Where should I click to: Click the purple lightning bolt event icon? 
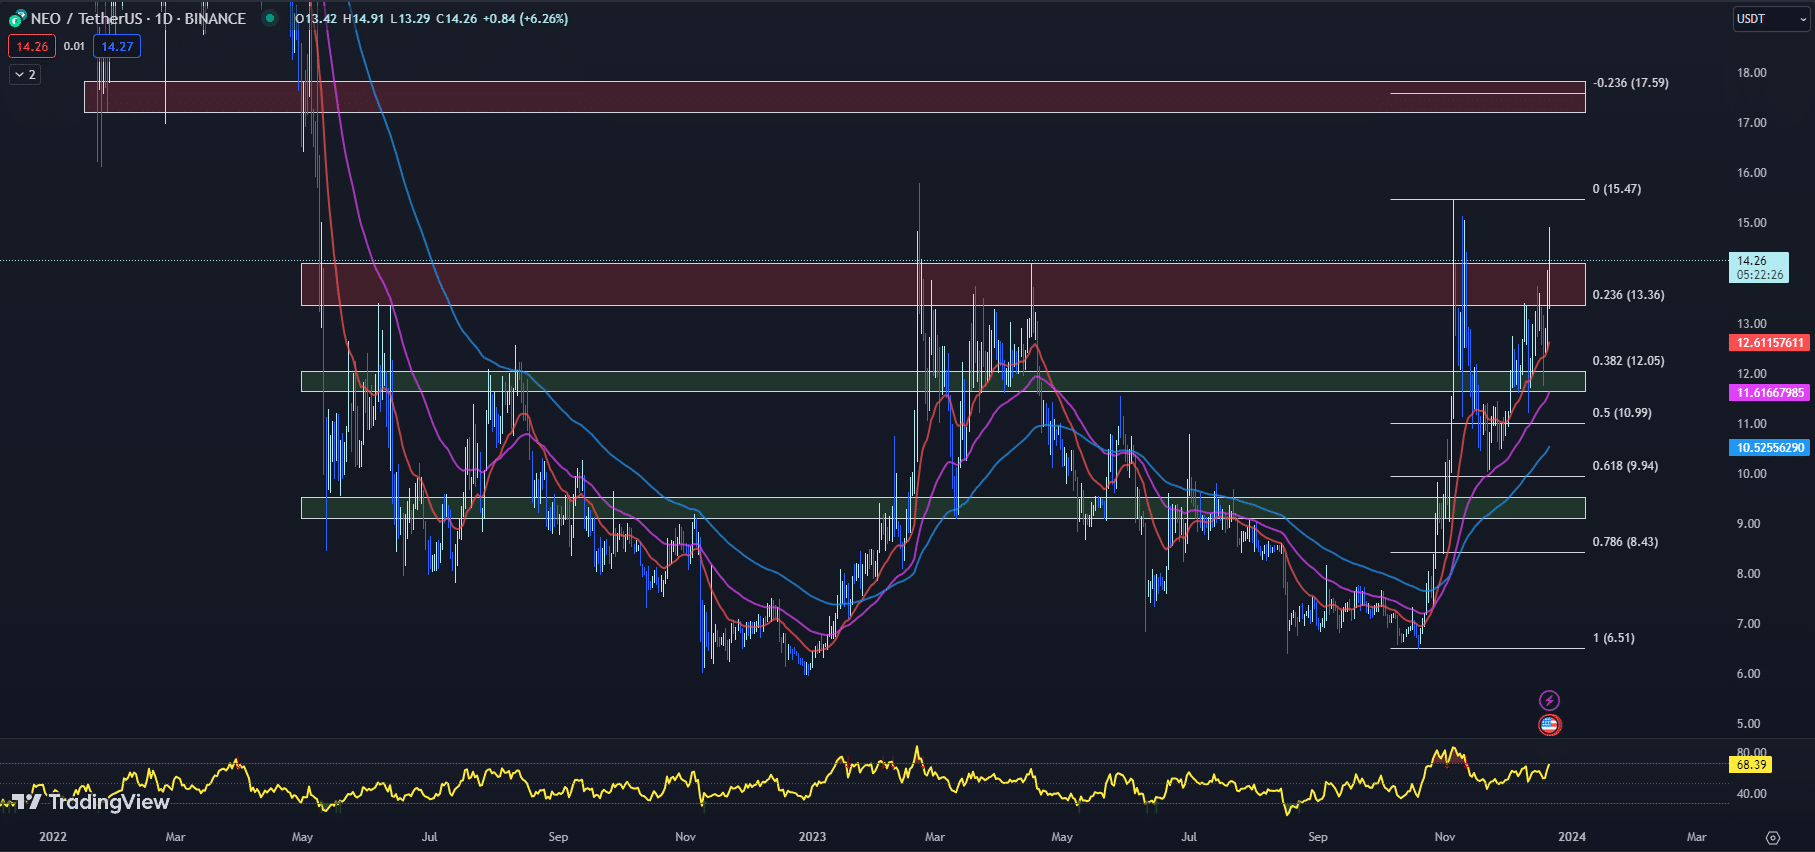tap(1549, 700)
